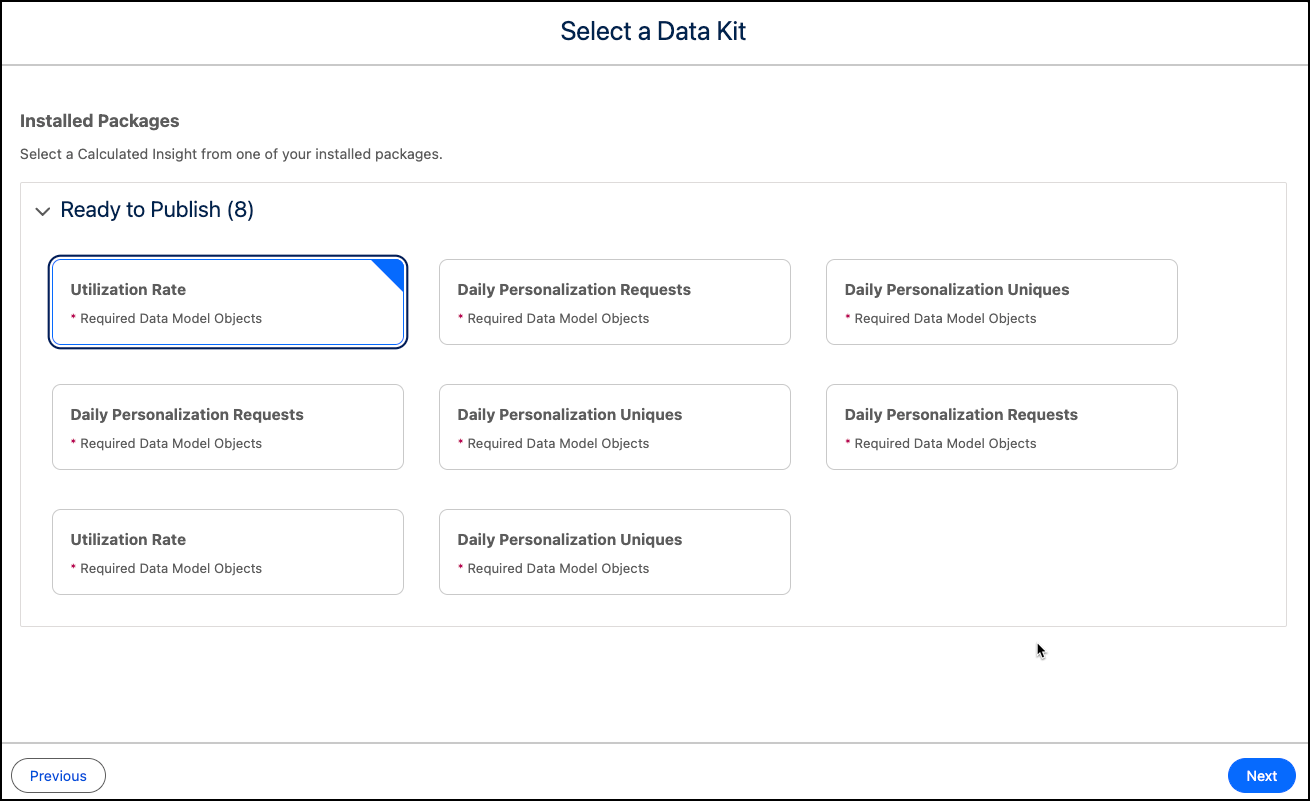Click the Installed Packages heading
Image resolution: width=1310 pixels, height=801 pixels.
[99, 121]
